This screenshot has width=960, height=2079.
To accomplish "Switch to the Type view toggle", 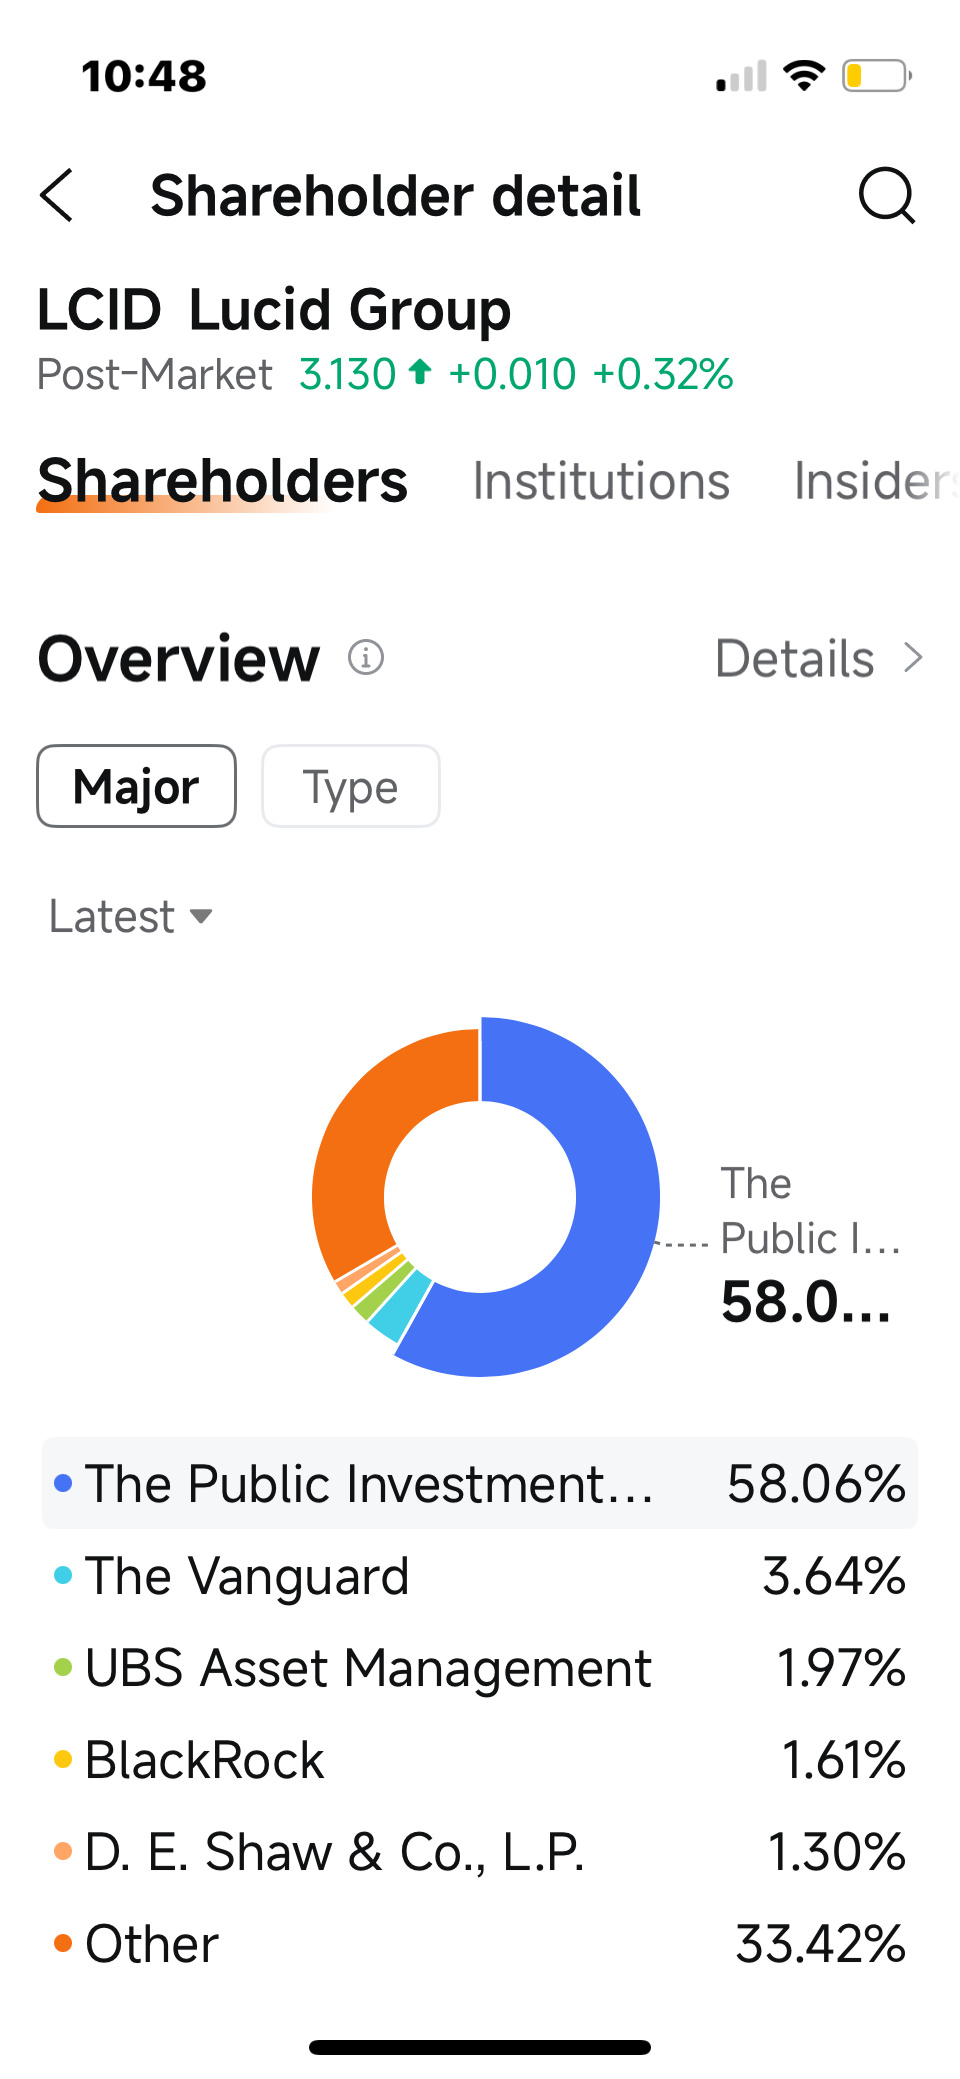I will [351, 786].
